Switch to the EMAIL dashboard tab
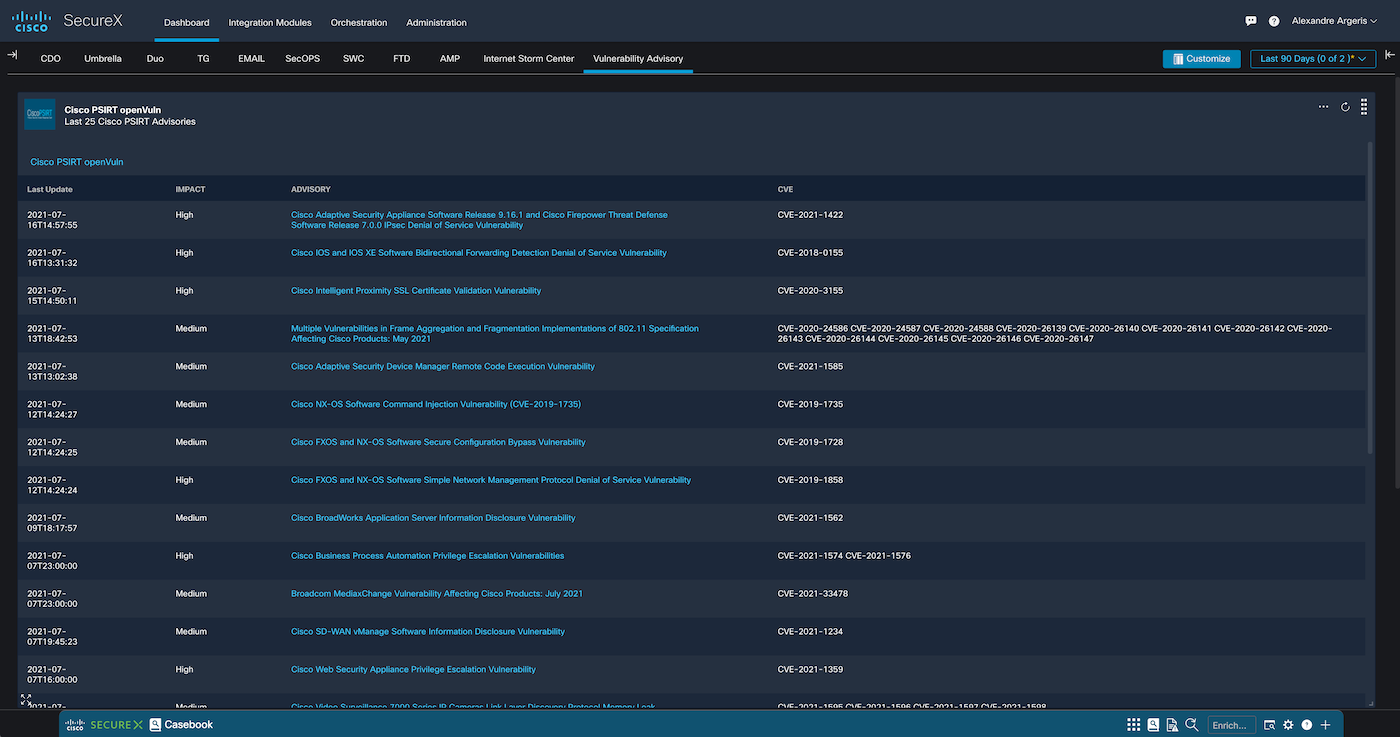The image size is (1400, 737). [251, 59]
